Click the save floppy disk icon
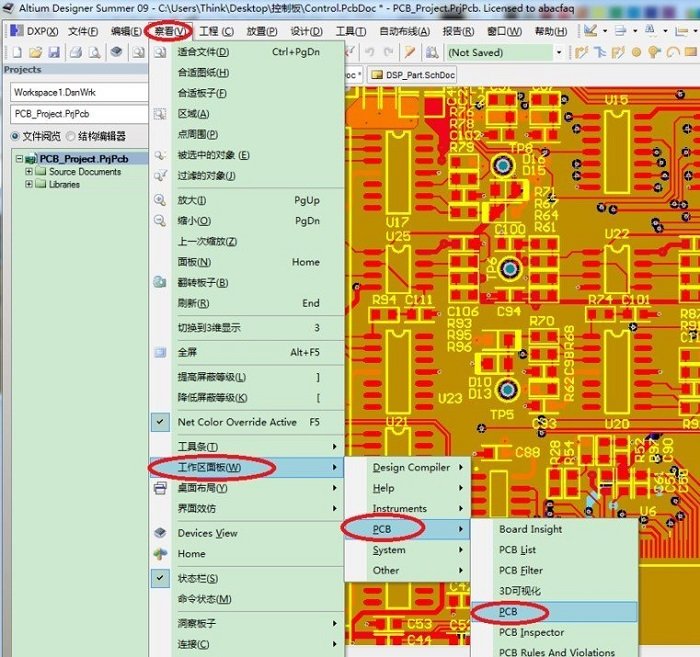 point(54,53)
